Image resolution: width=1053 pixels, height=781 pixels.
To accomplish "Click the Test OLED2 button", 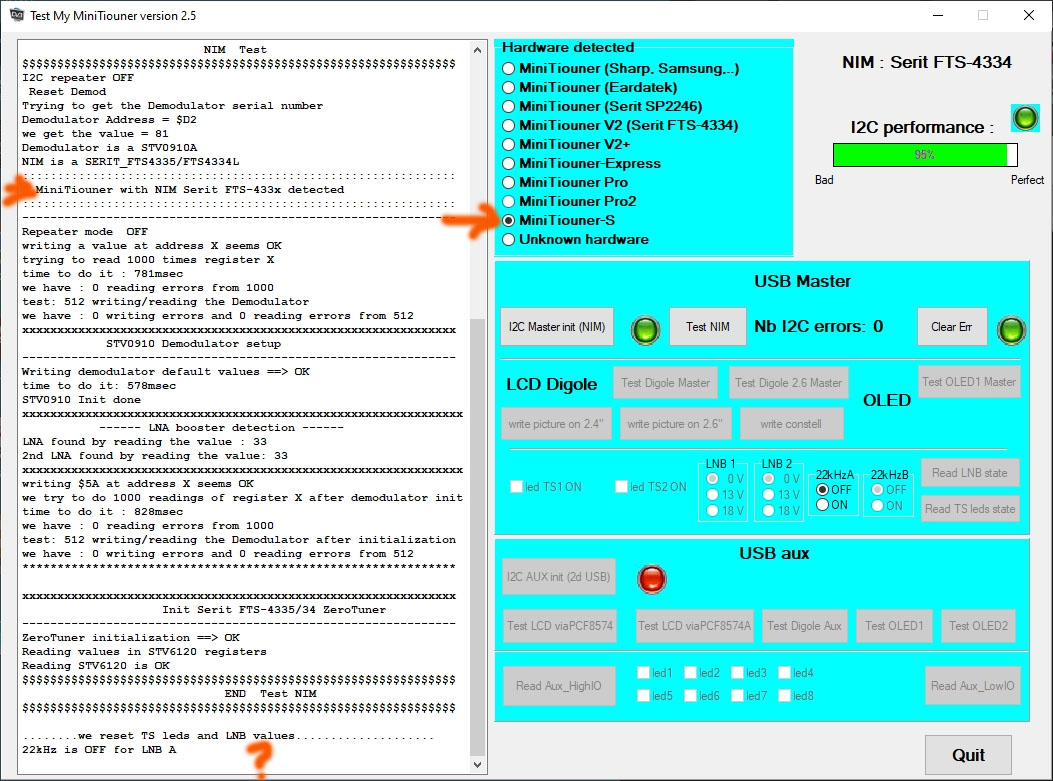I will [978, 626].
